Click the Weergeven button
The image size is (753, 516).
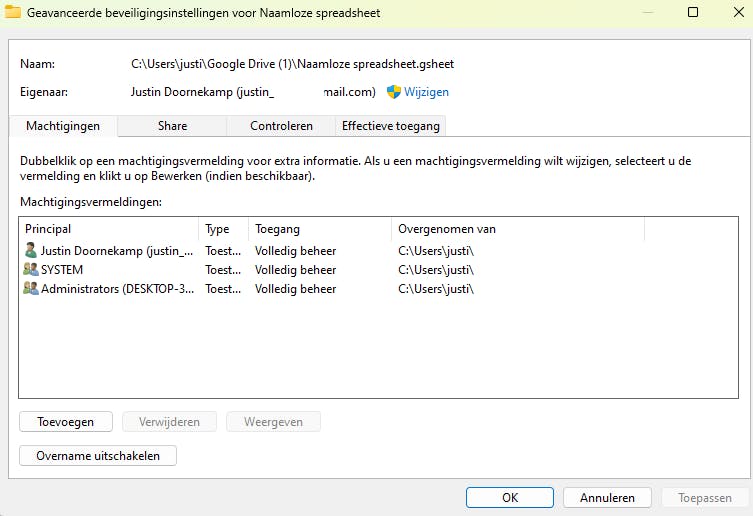[x=273, y=422]
